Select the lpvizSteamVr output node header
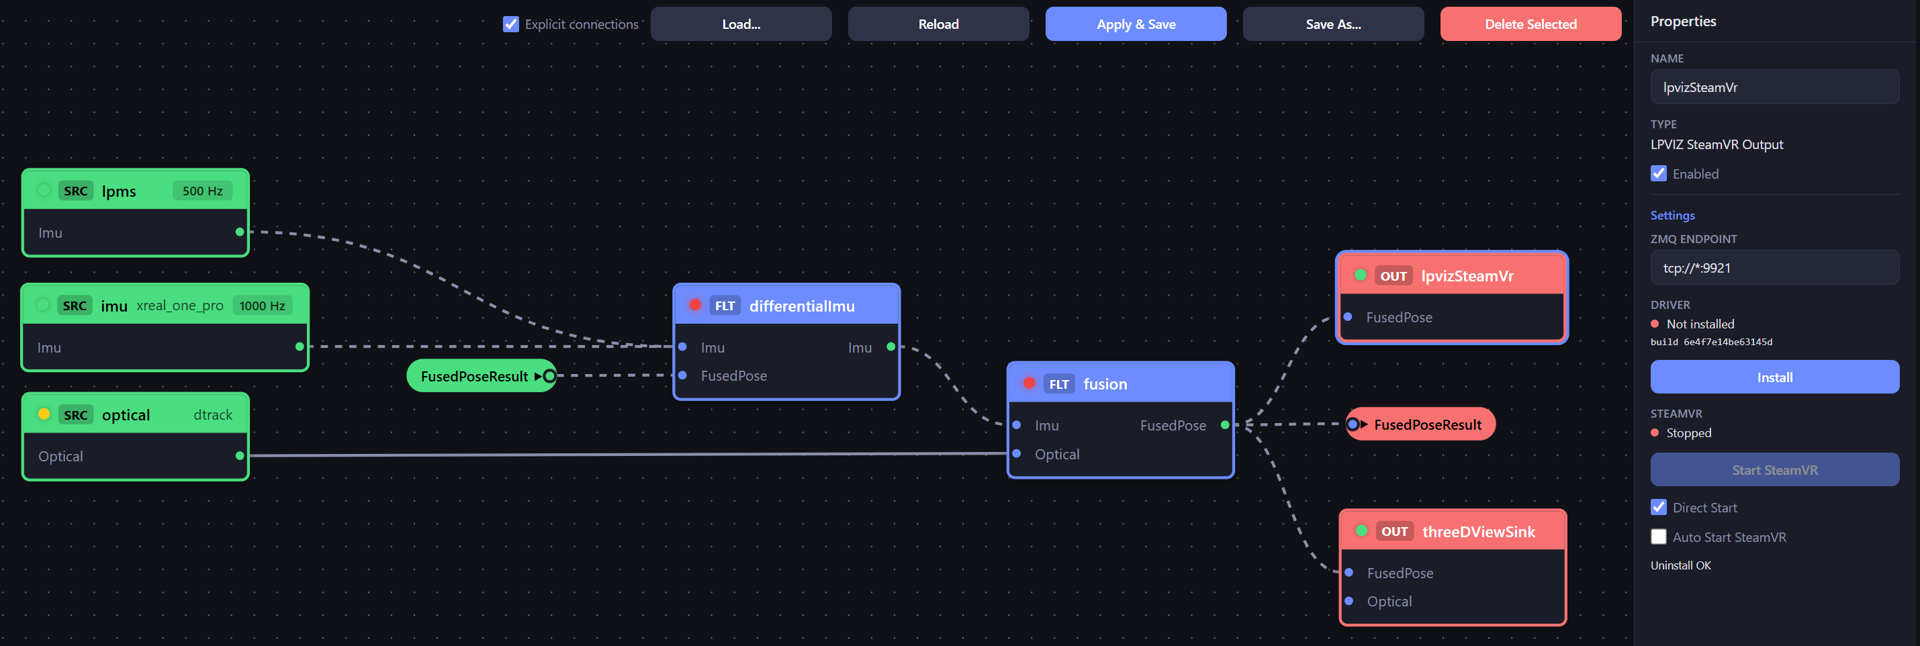The height and width of the screenshot is (646, 1920). click(x=1452, y=275)
